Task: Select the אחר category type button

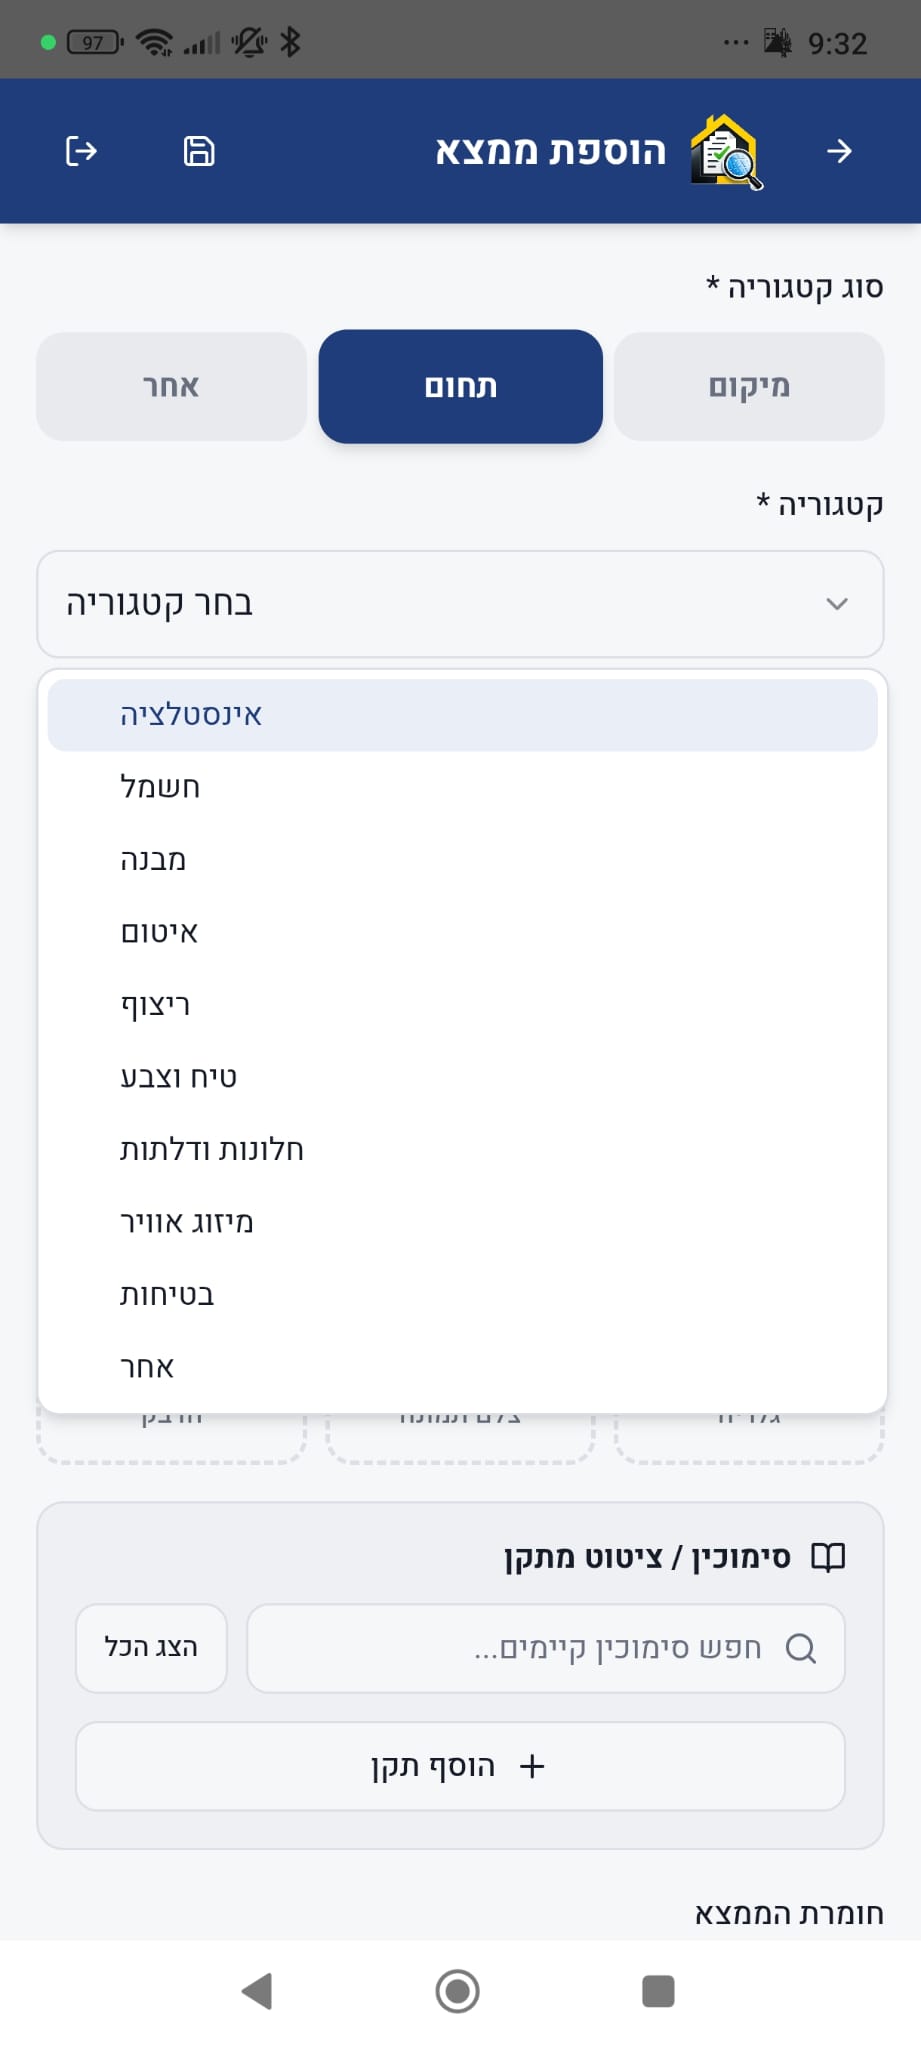Action: tap(171, 386)
